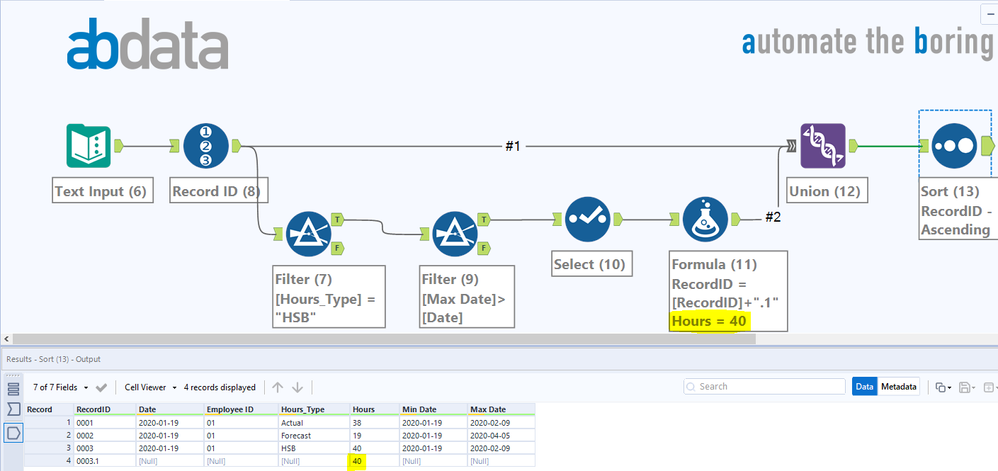
Task: Click Filter (7) False output anchor
Action: click(x=338, y=248)
